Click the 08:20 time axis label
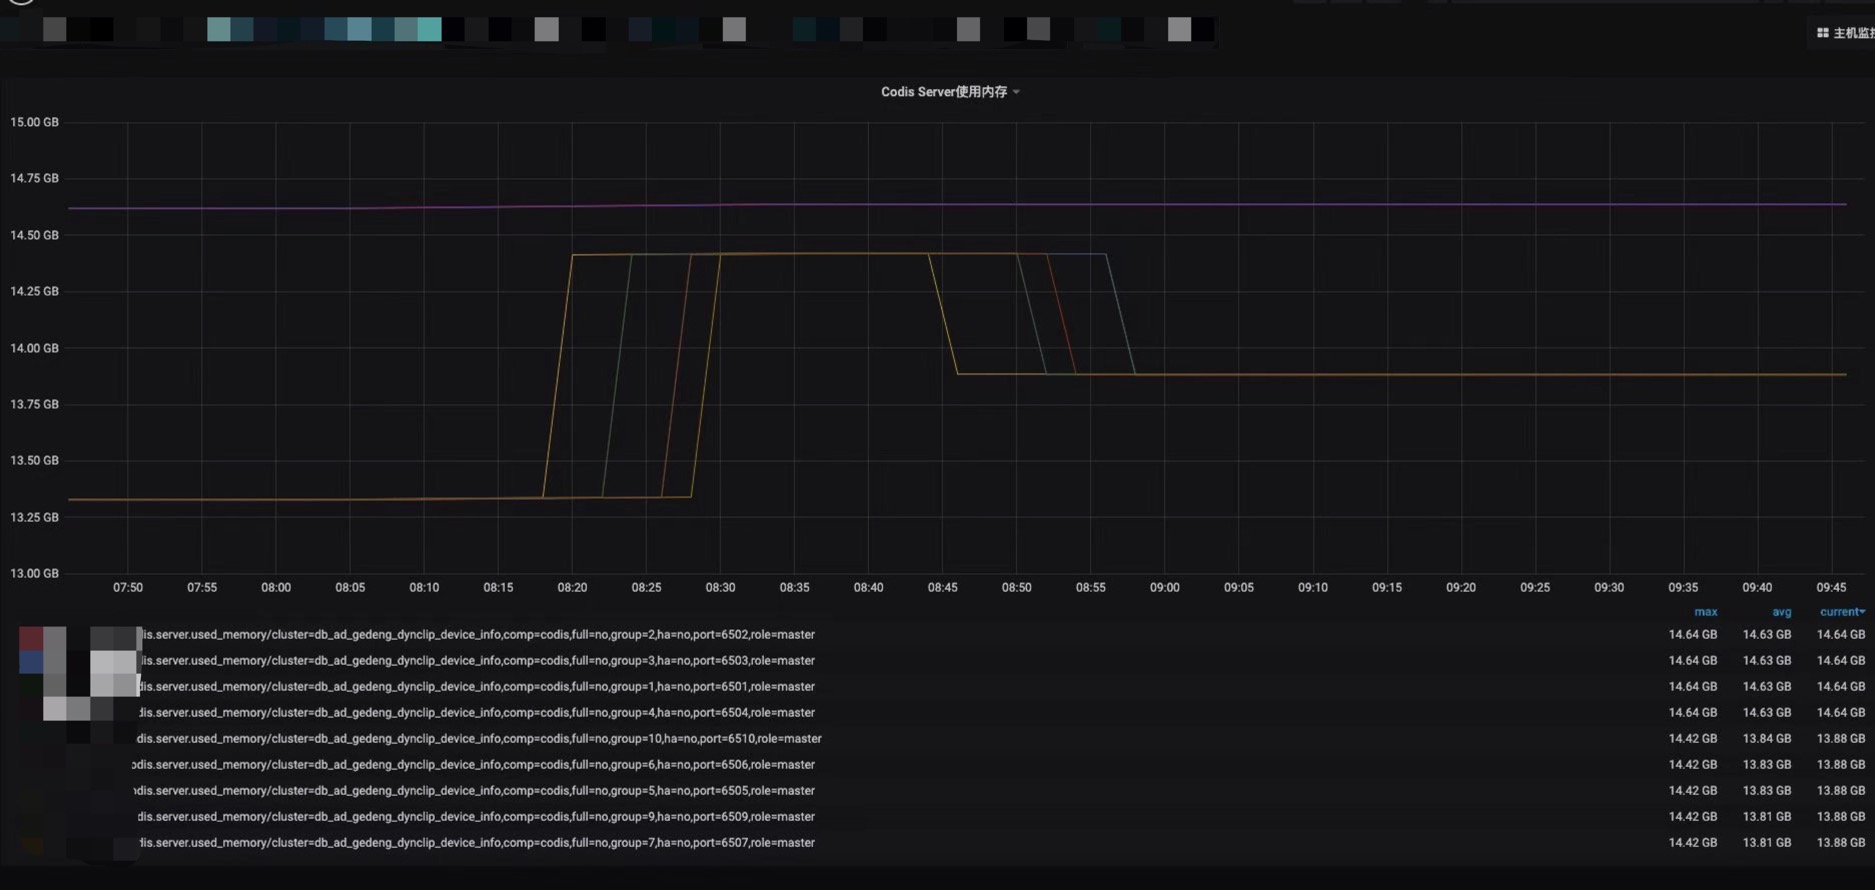Viewport: 1875px width, 890px height. click(572, 588)
